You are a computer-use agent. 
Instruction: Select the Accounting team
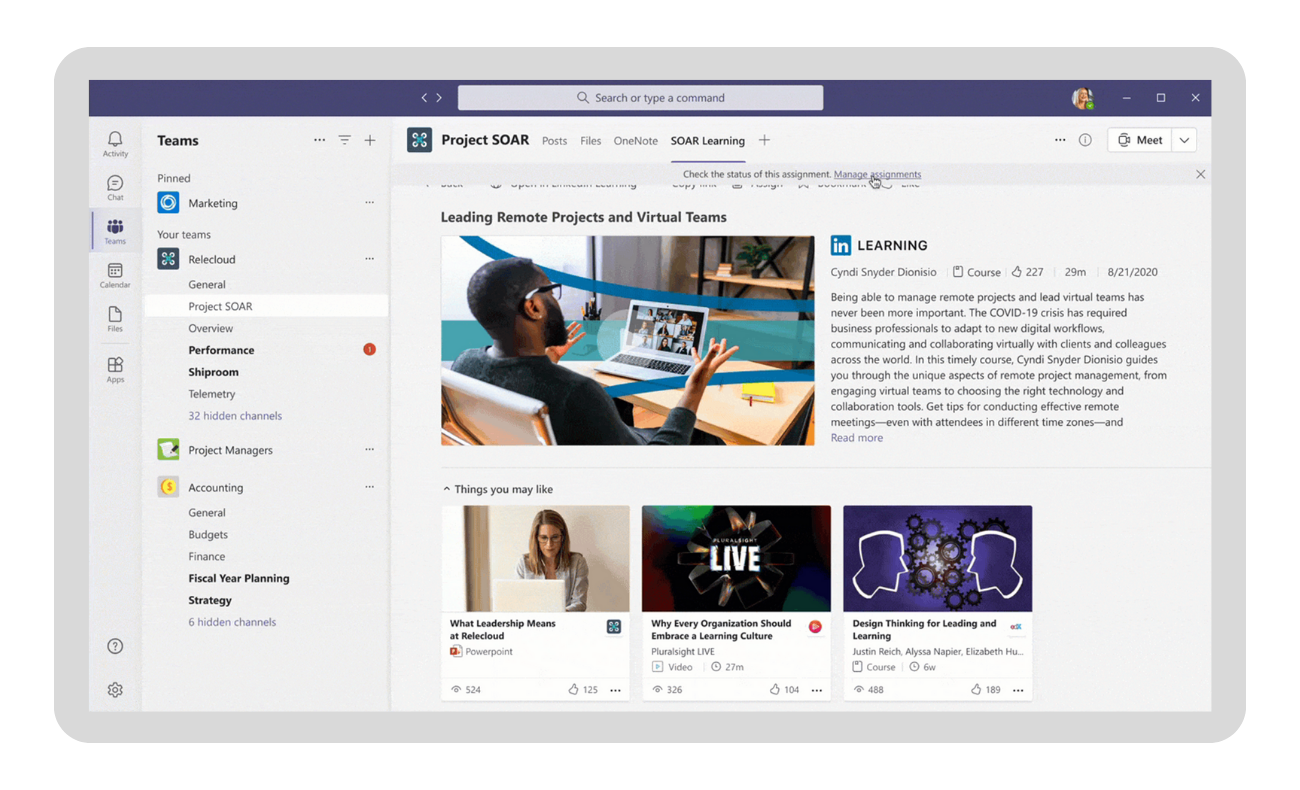pos(215,488)
